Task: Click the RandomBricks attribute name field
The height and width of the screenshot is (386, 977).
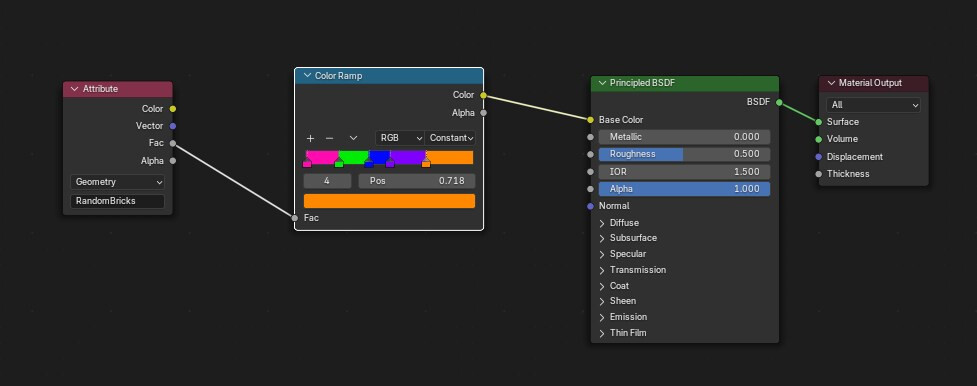Action: tap(117, 201)
